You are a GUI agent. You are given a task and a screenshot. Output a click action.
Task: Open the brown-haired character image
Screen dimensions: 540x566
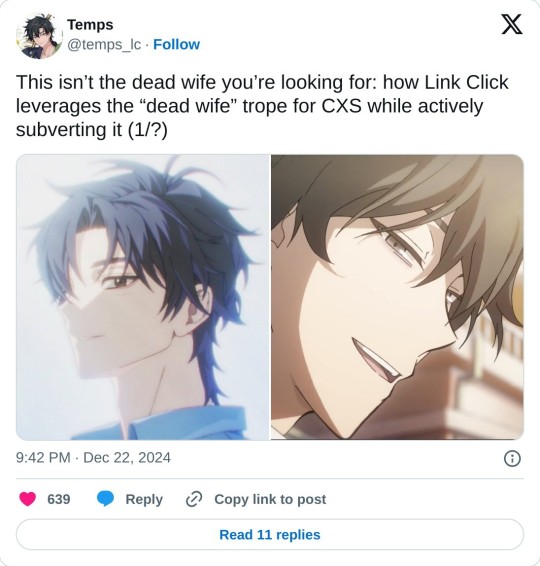(397, 297)
